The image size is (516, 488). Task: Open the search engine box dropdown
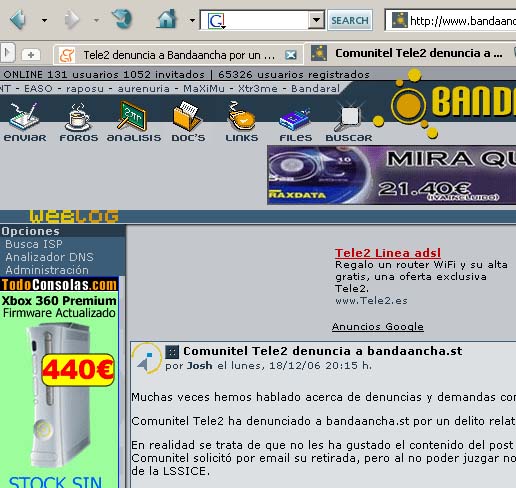click(316, 20)
